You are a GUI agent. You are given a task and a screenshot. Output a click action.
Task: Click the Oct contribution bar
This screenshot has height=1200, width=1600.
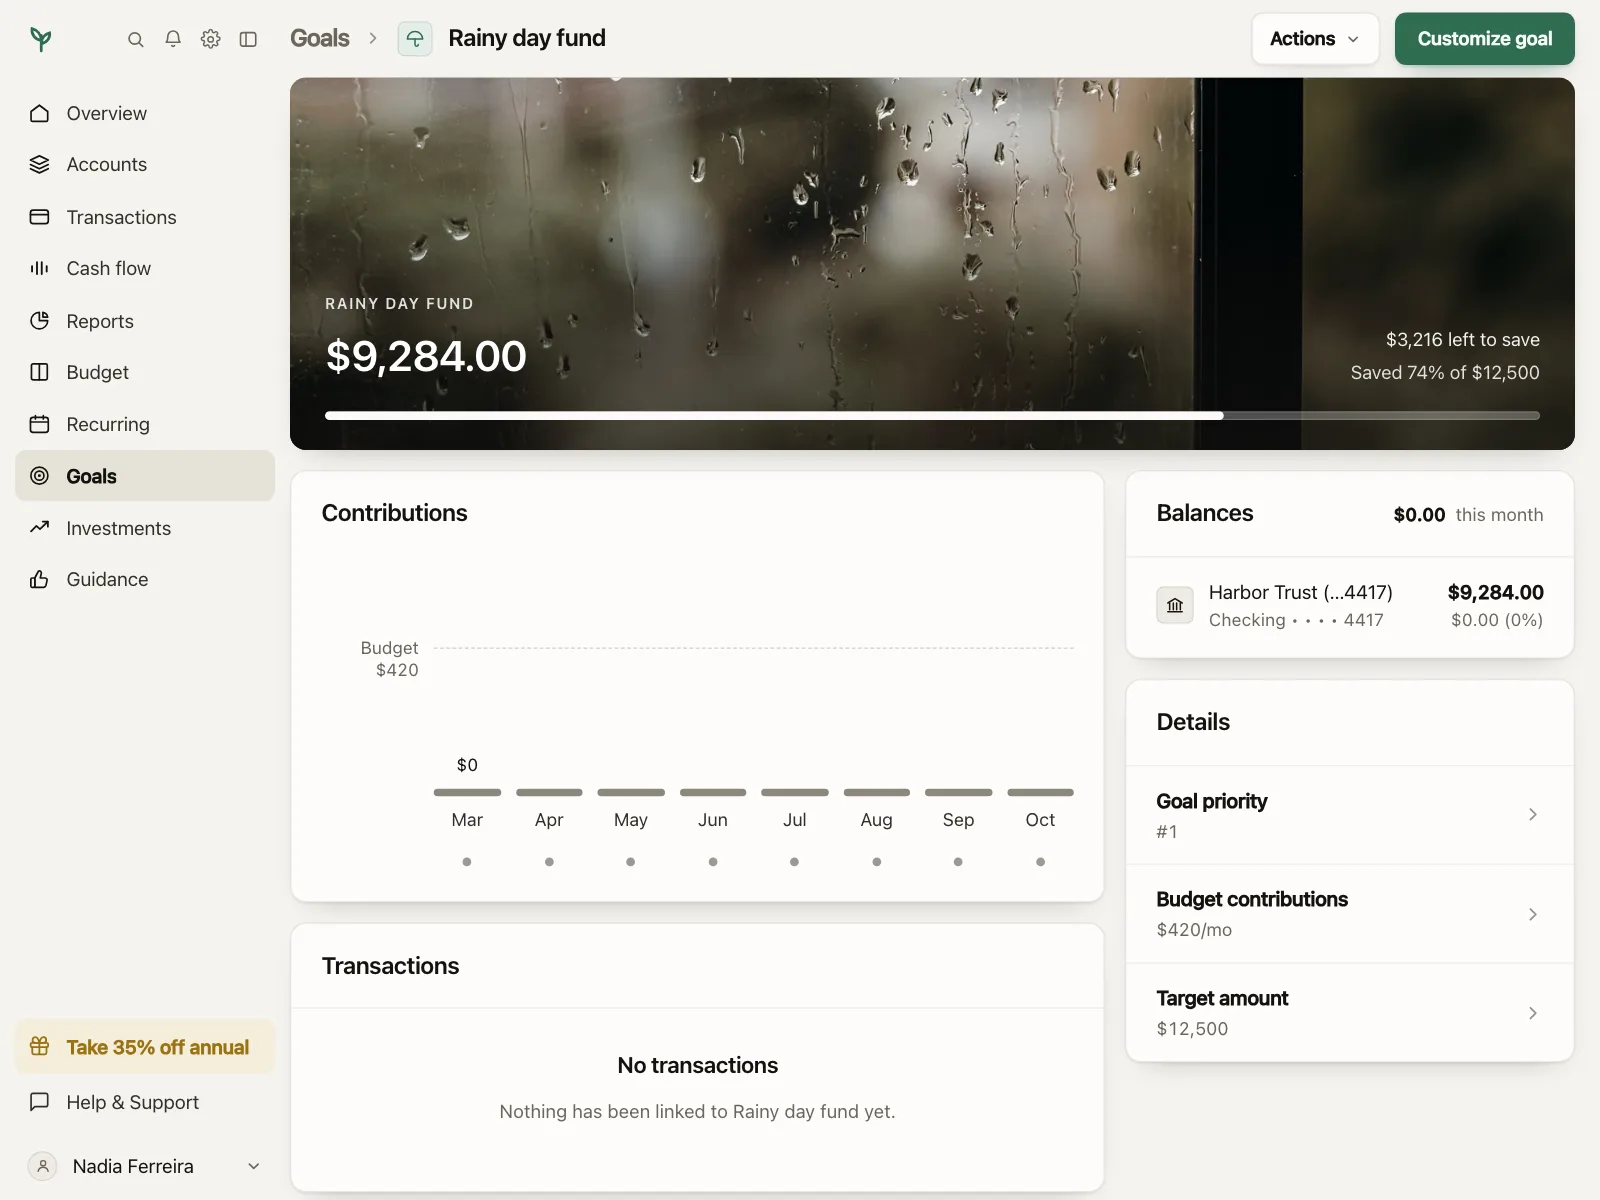click(x=1040, y=792)
